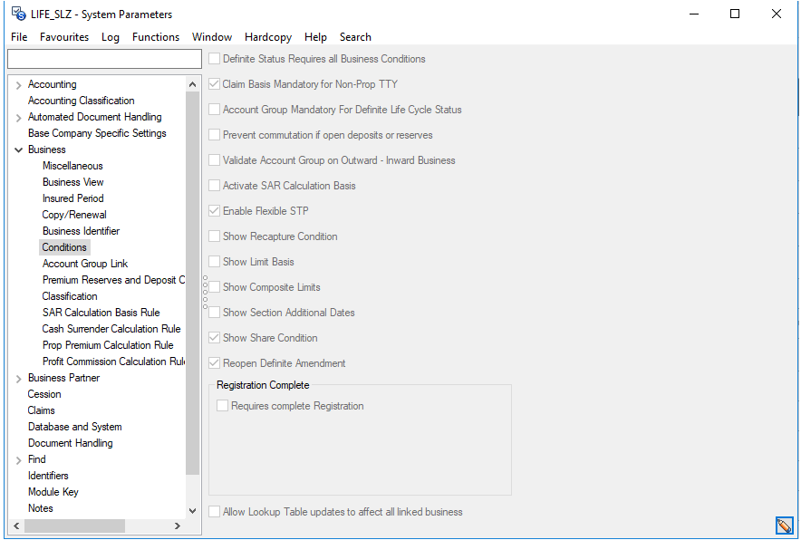801x540 pixels.
Task: Select SAR Calculation Basis Rule item
Action: click(x=100, y=313)
